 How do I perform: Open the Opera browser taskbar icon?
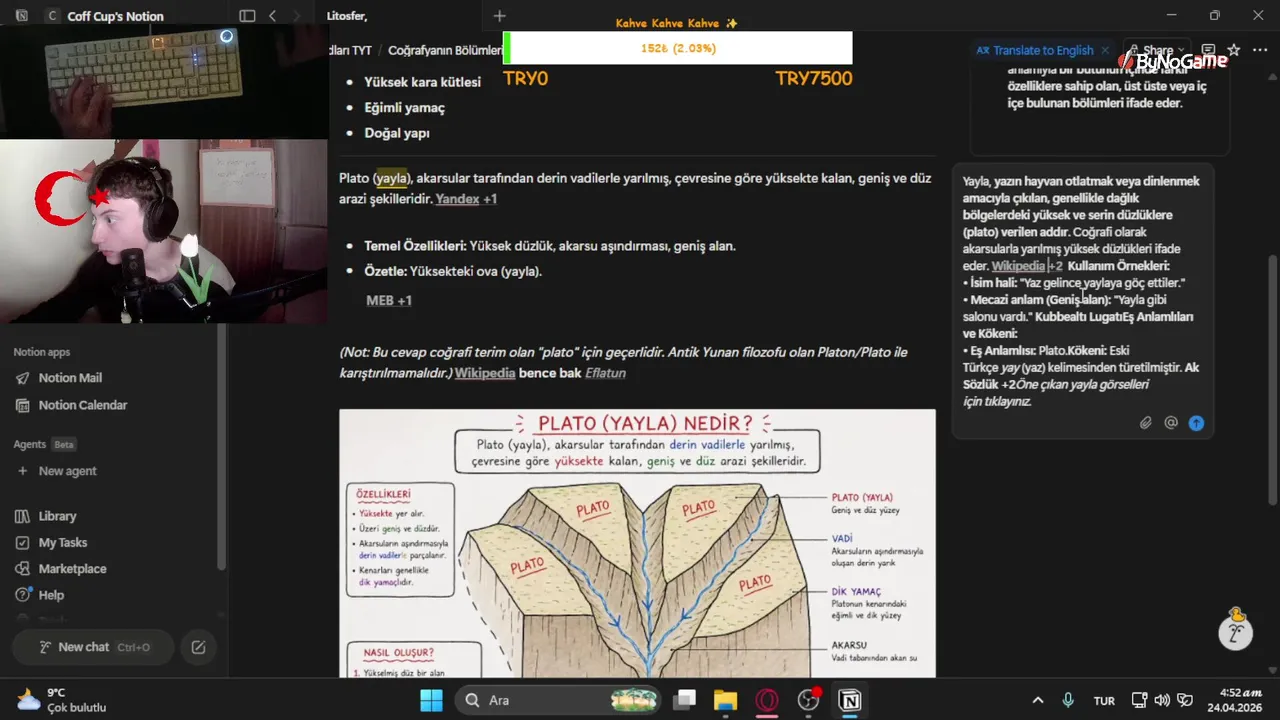767,700
